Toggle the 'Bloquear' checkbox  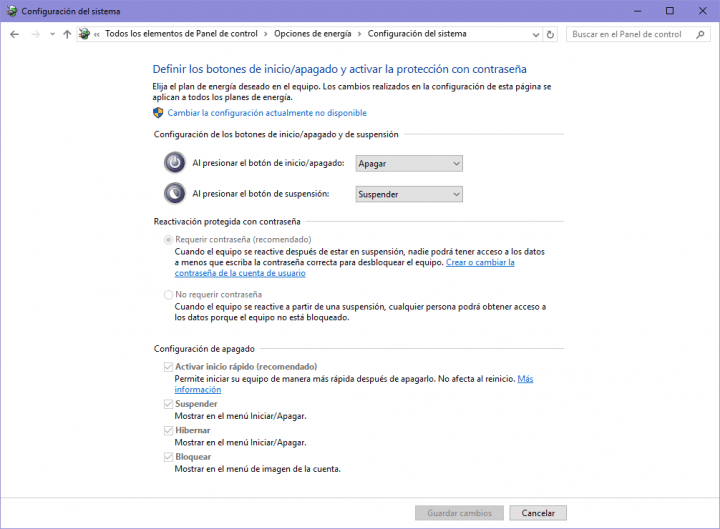pyautogui.click(x=169, y=457)
